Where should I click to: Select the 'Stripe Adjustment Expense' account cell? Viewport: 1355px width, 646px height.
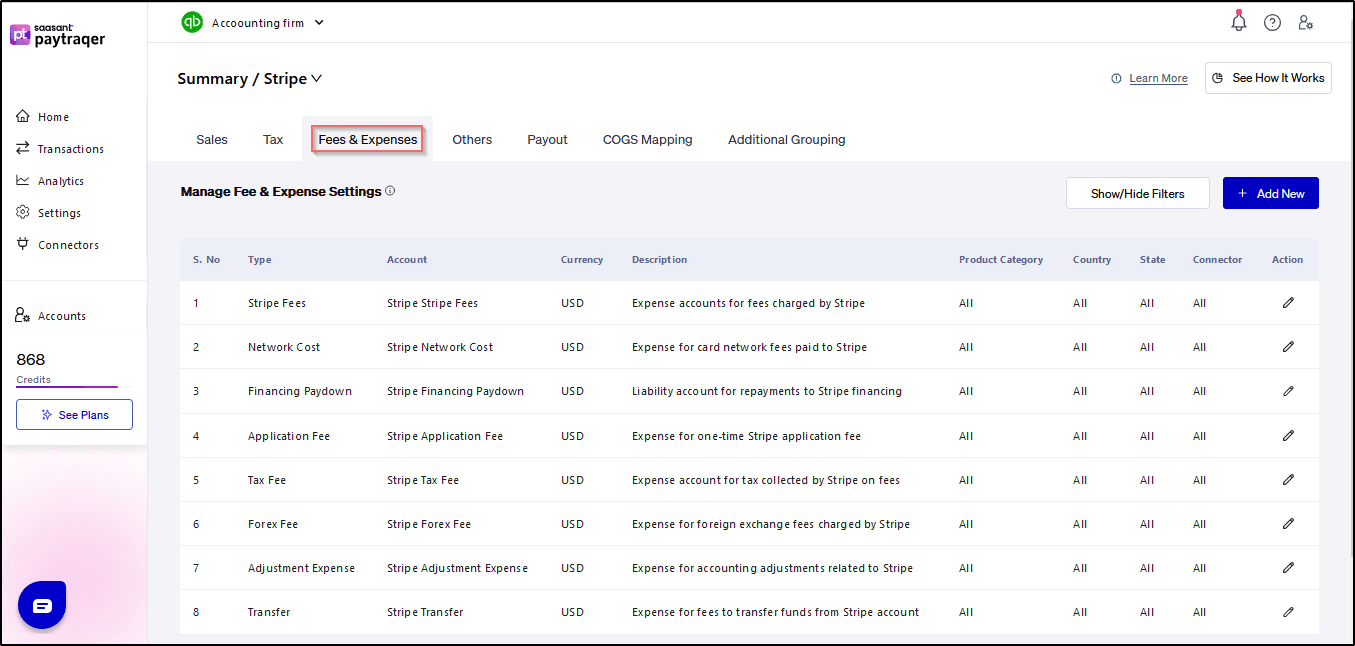[457, 568]
